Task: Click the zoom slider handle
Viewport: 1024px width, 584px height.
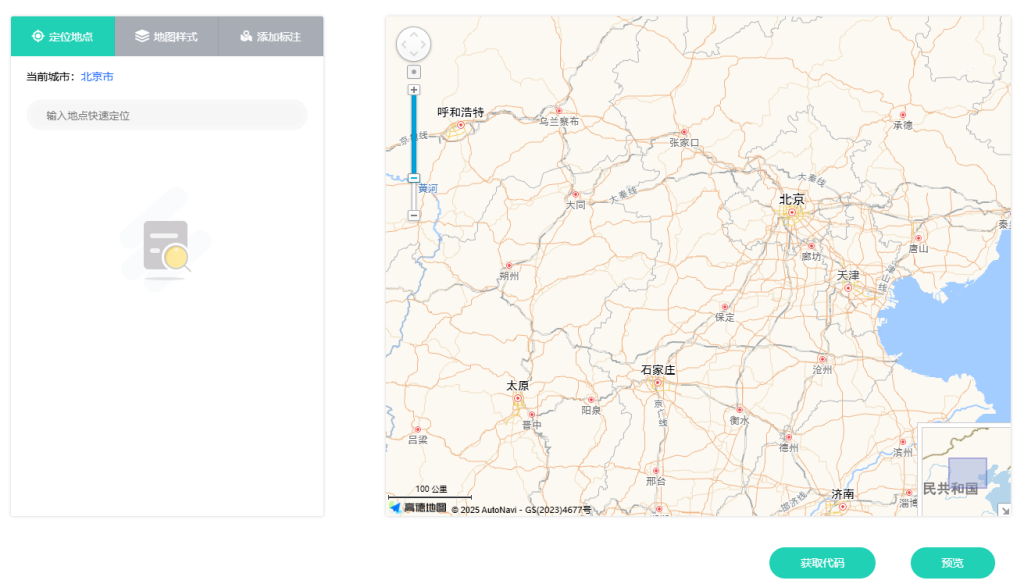Action: pyautogui.click(x=413, y=178)
